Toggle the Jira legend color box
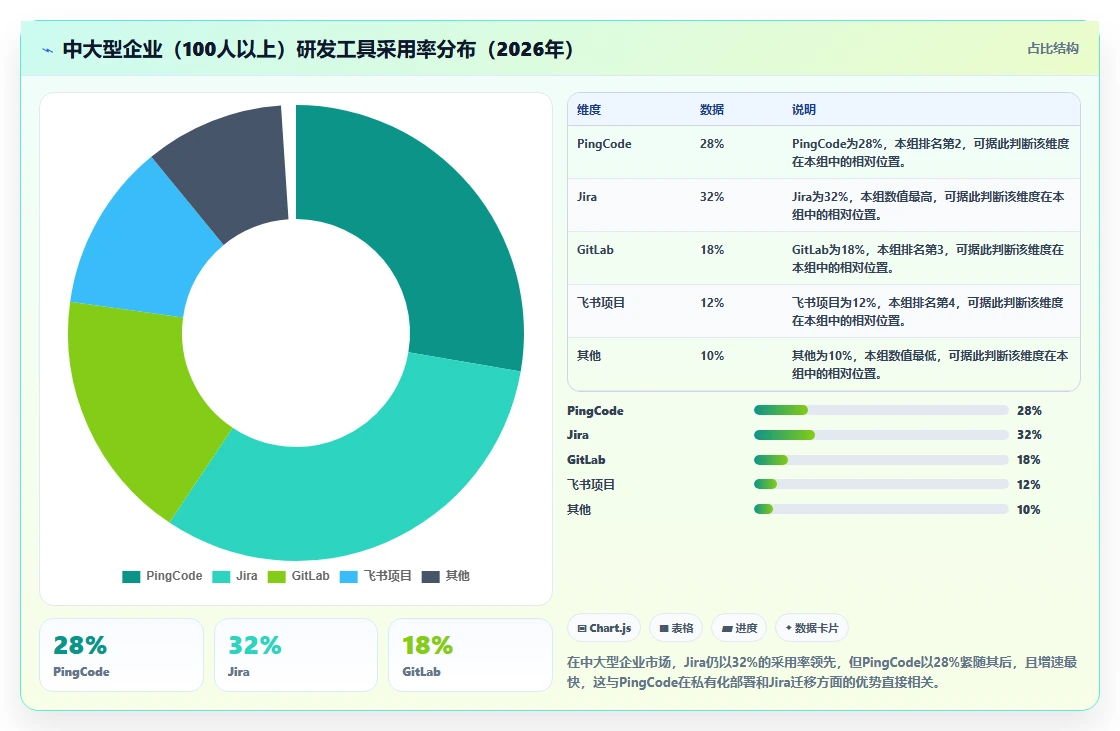The image size is (1120, 731). pyautogui.click(x=221, y=577)
